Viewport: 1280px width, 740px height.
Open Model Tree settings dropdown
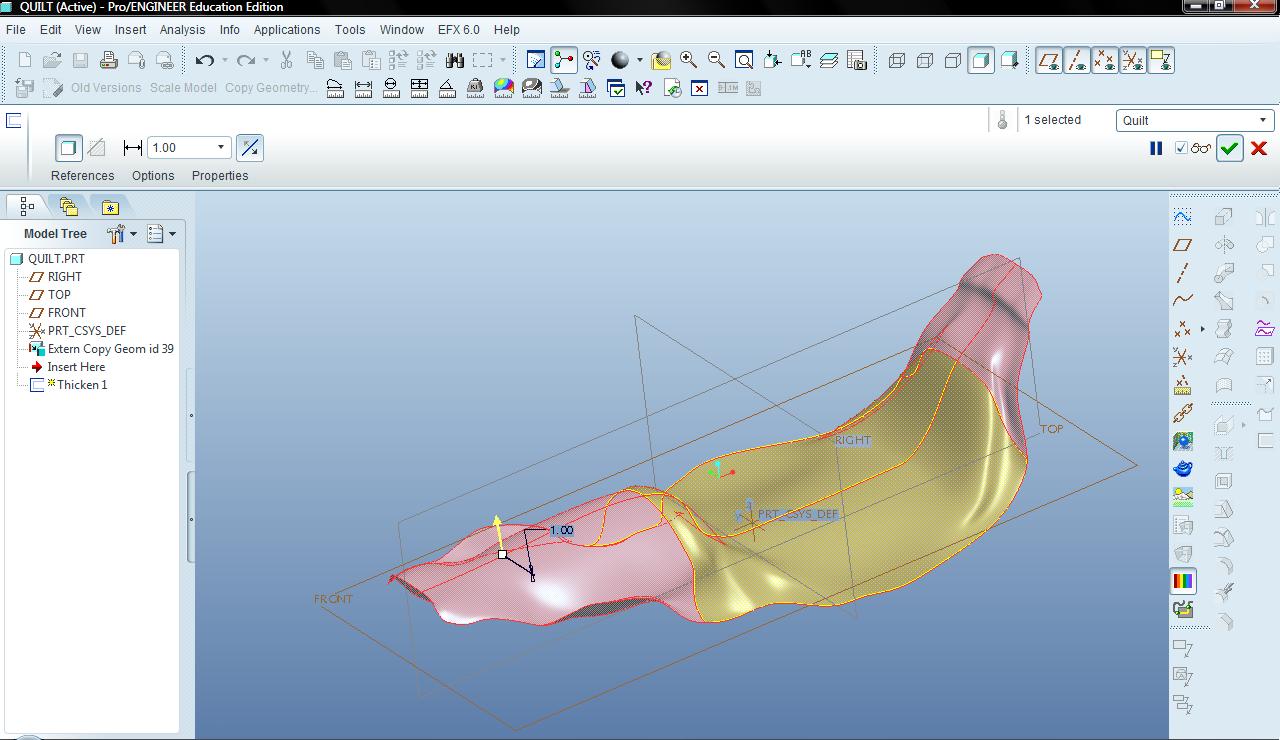122,234
